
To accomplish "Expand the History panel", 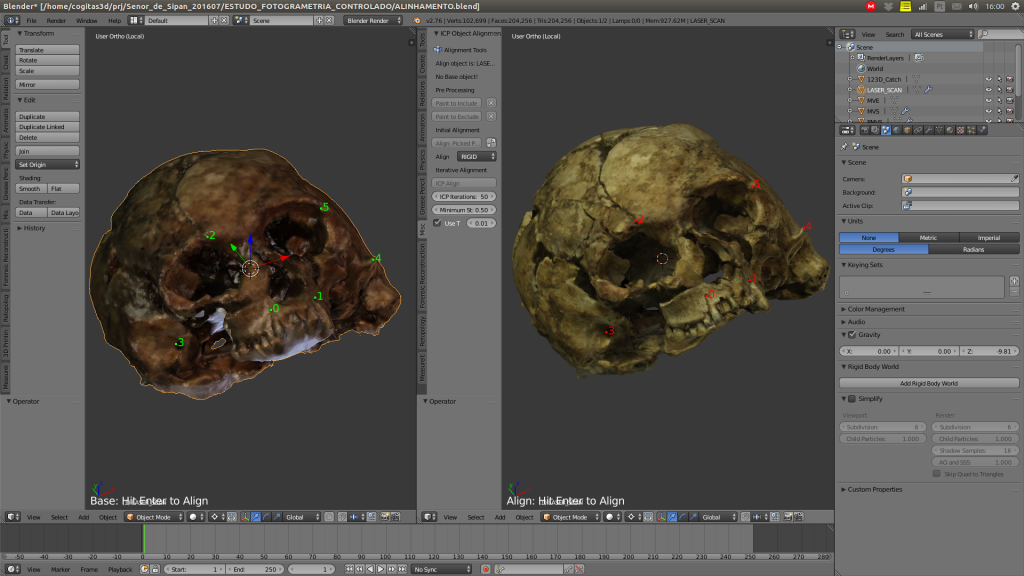I will click(x=34, y=228).
